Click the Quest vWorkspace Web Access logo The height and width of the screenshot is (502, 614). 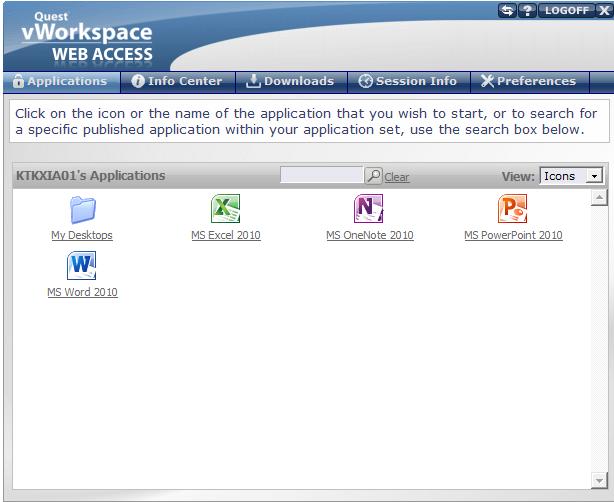click(87, 36)
